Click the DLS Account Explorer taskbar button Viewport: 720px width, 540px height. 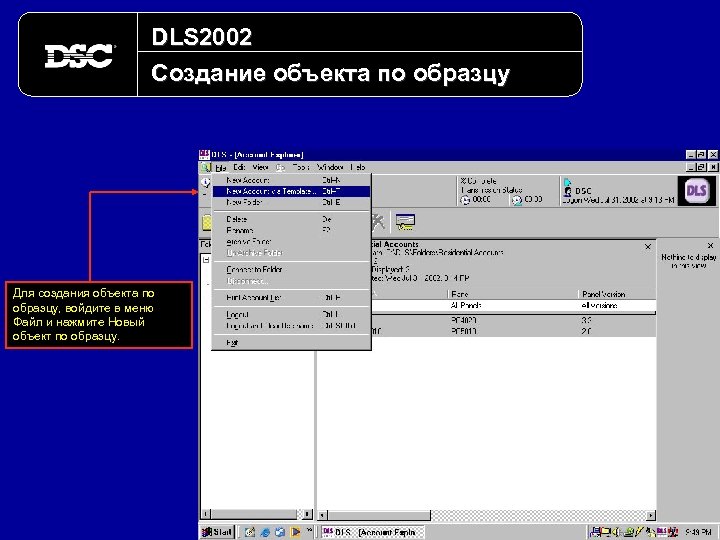pos(373,532)
